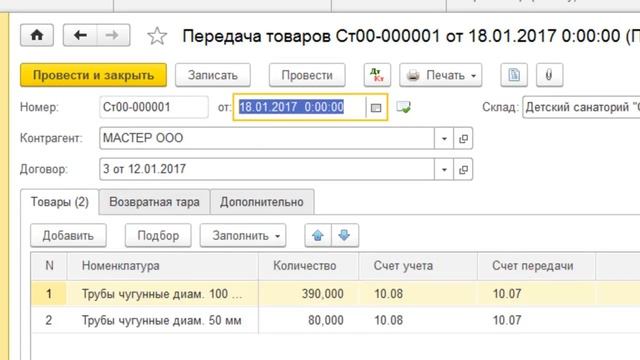Viewport: 640px width, 360px height.
Task: Click the Контрагент field МАСТЕР ООО
Action: 267,138
